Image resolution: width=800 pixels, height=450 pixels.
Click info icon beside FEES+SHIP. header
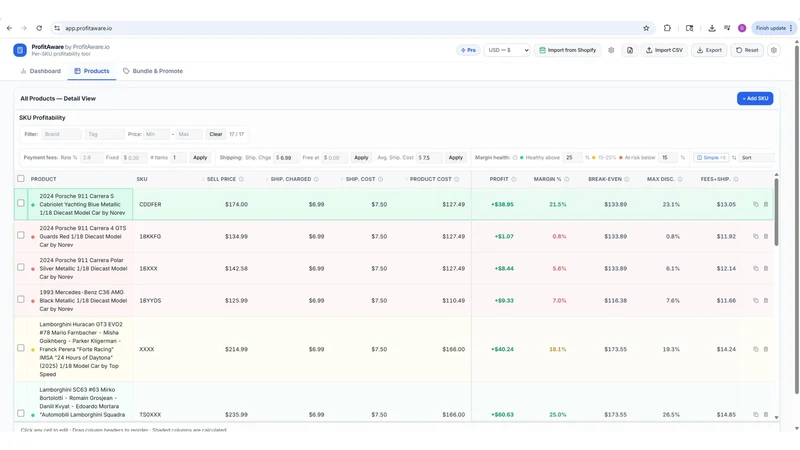[736, 179]
